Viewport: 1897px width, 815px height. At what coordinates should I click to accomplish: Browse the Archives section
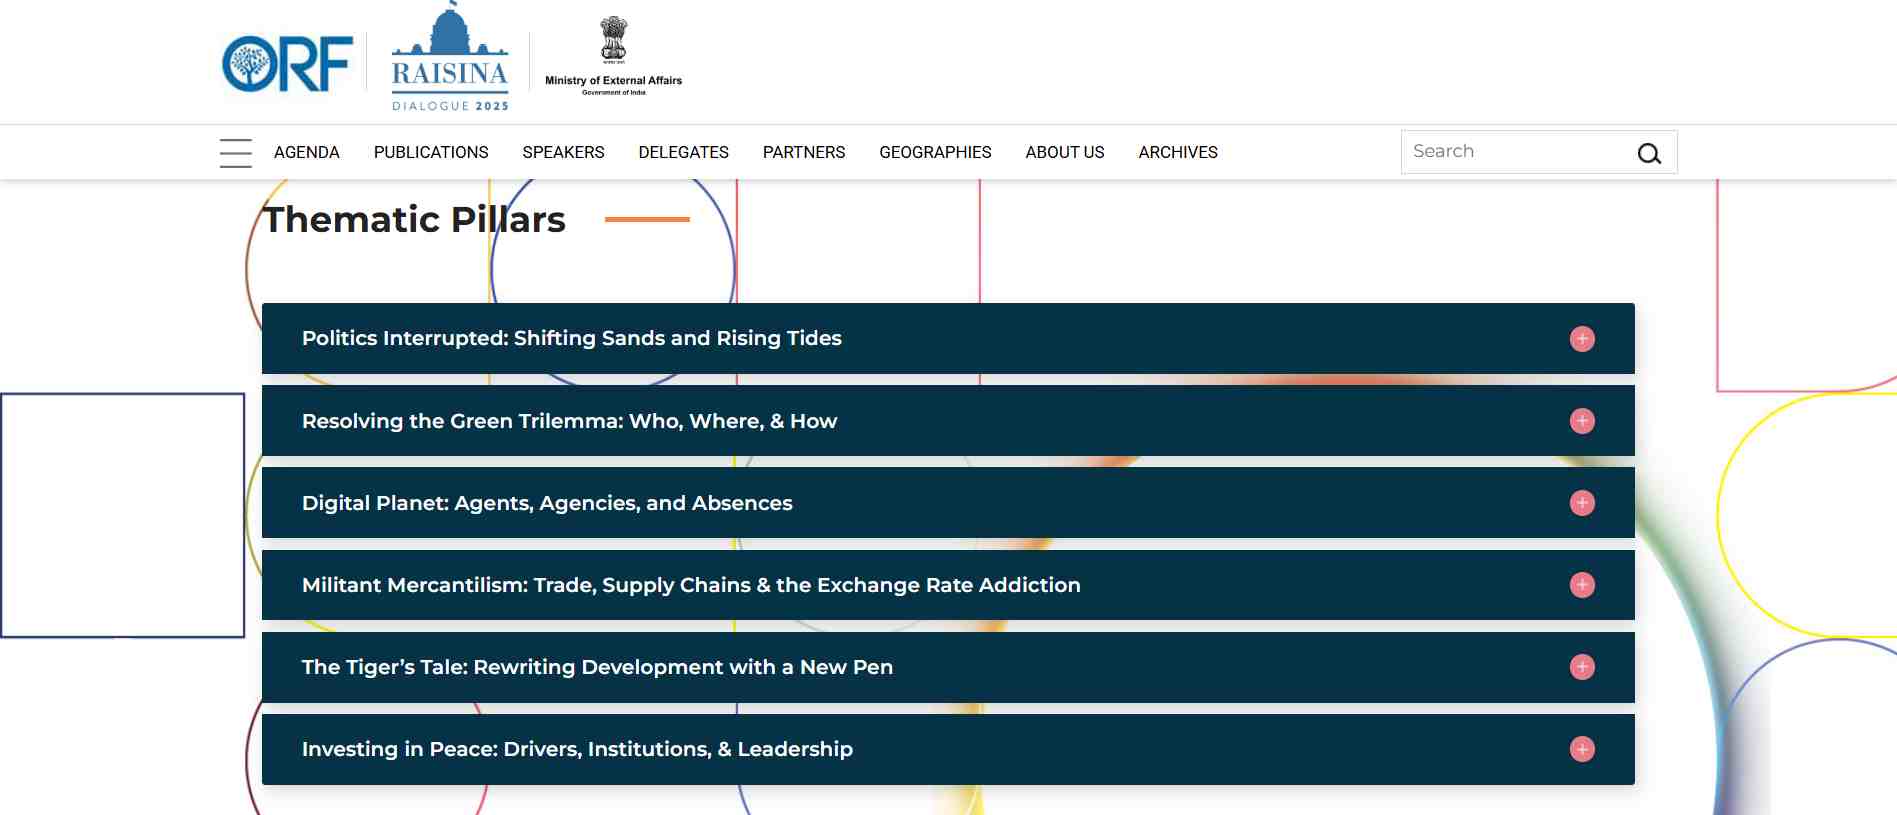(x=1177, y=152)
